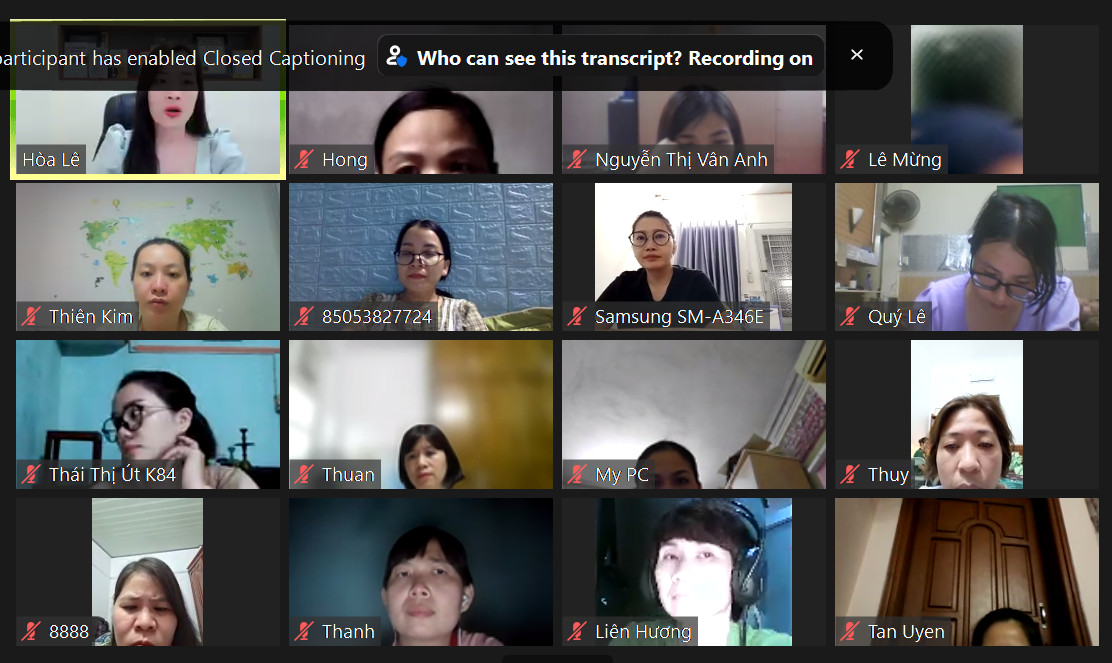This screenshot has height=663, width=1112.
Task: Click the Tan Uyen name label
Action: click(x=906, y=631)
